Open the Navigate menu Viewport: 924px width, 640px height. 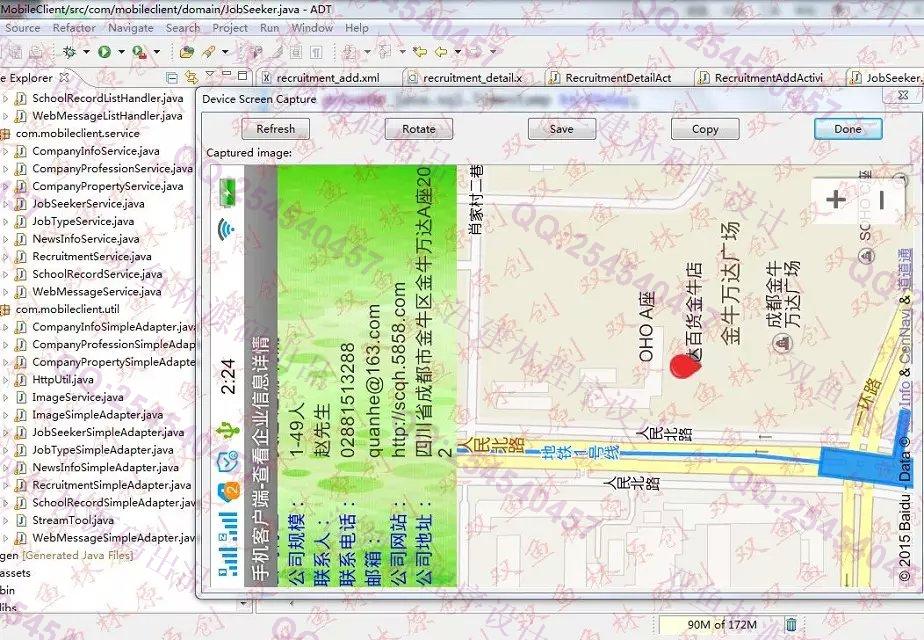[x=130, y=28]
